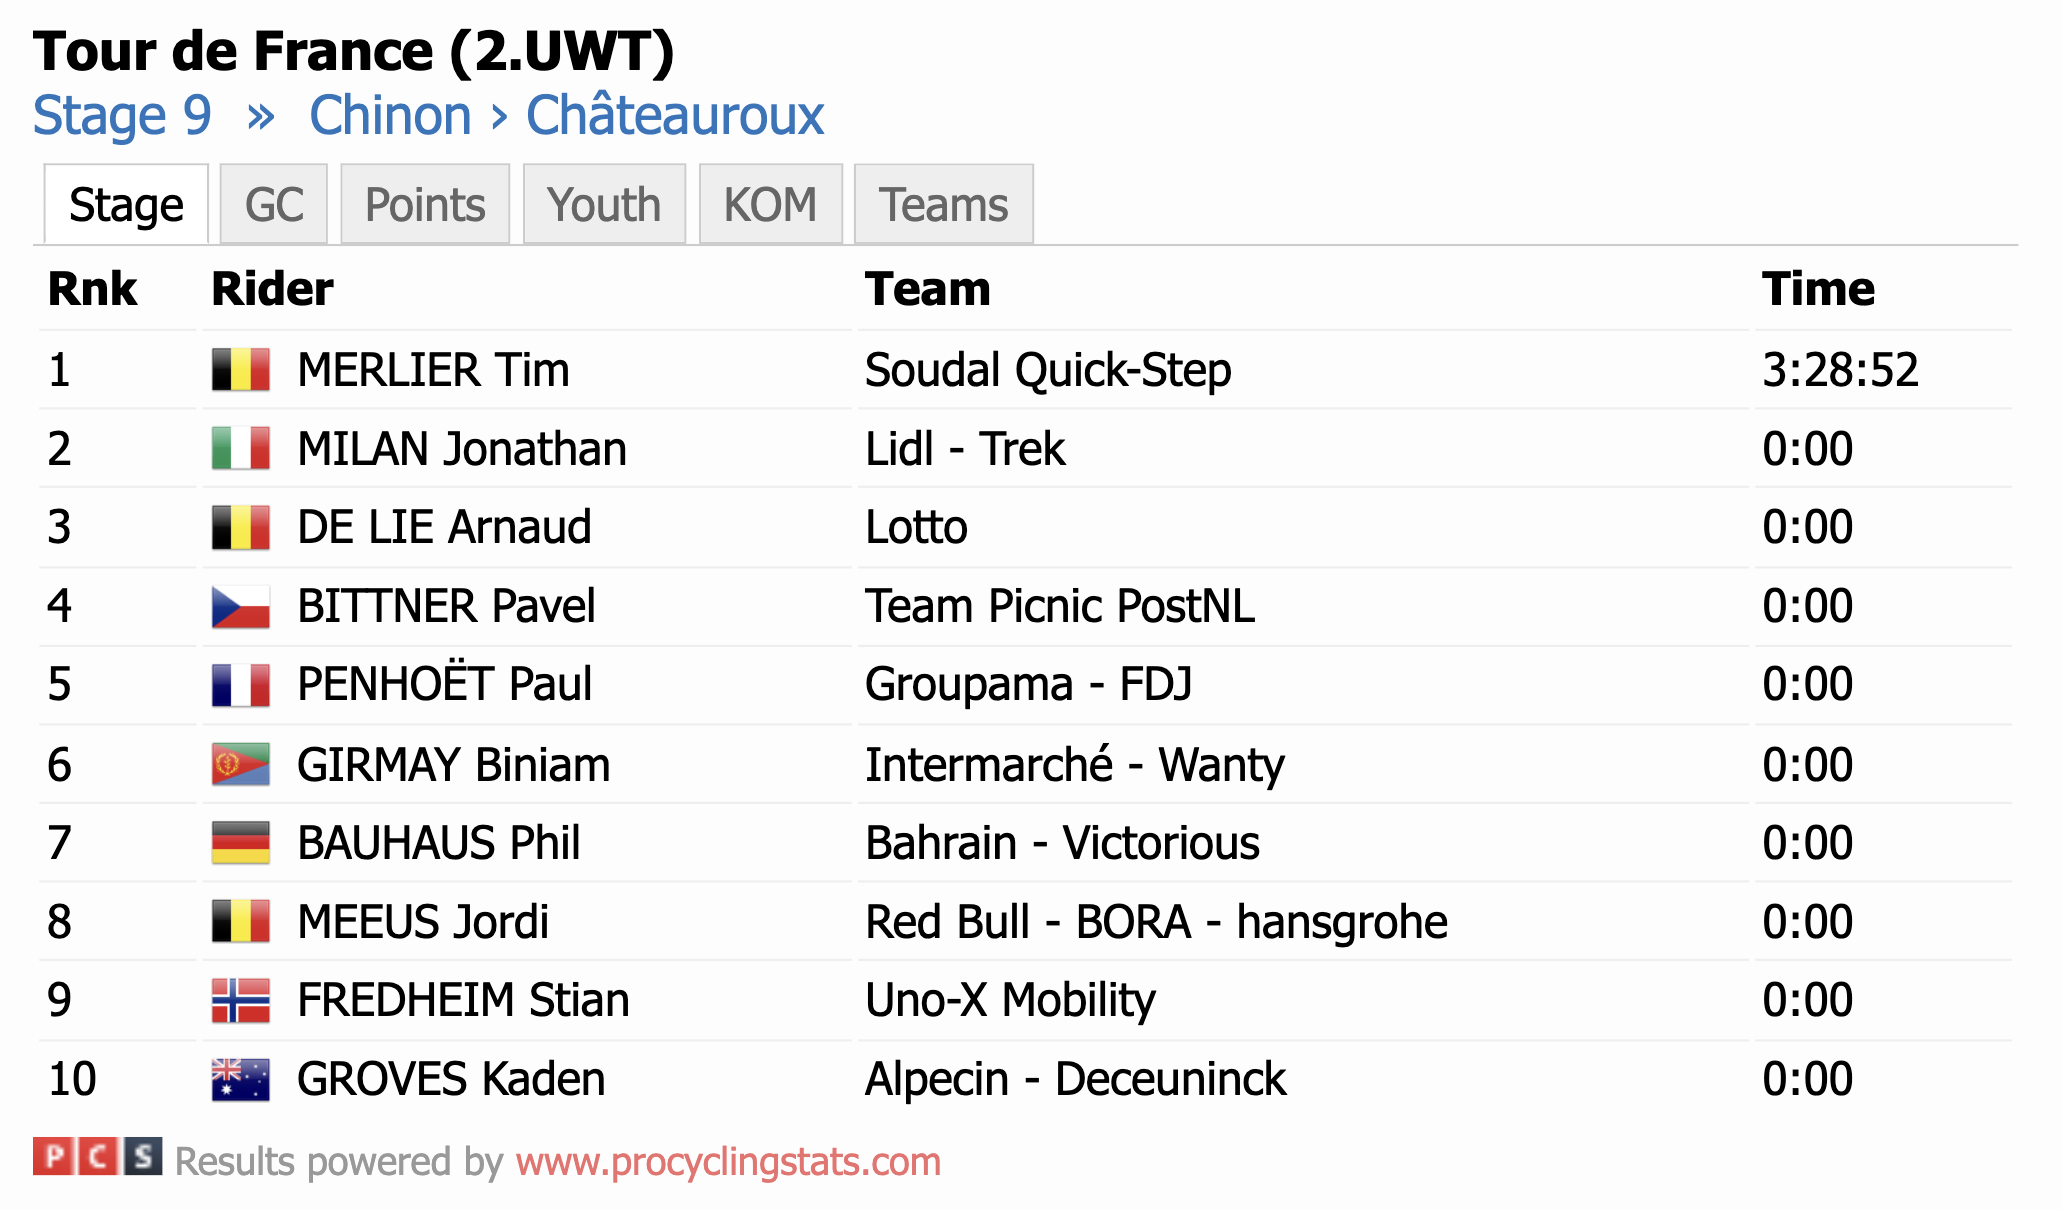This screenshot has height=1209, width=2062.
Task: Click the French flag next to PENHOËT Paul
Action: 241,685
